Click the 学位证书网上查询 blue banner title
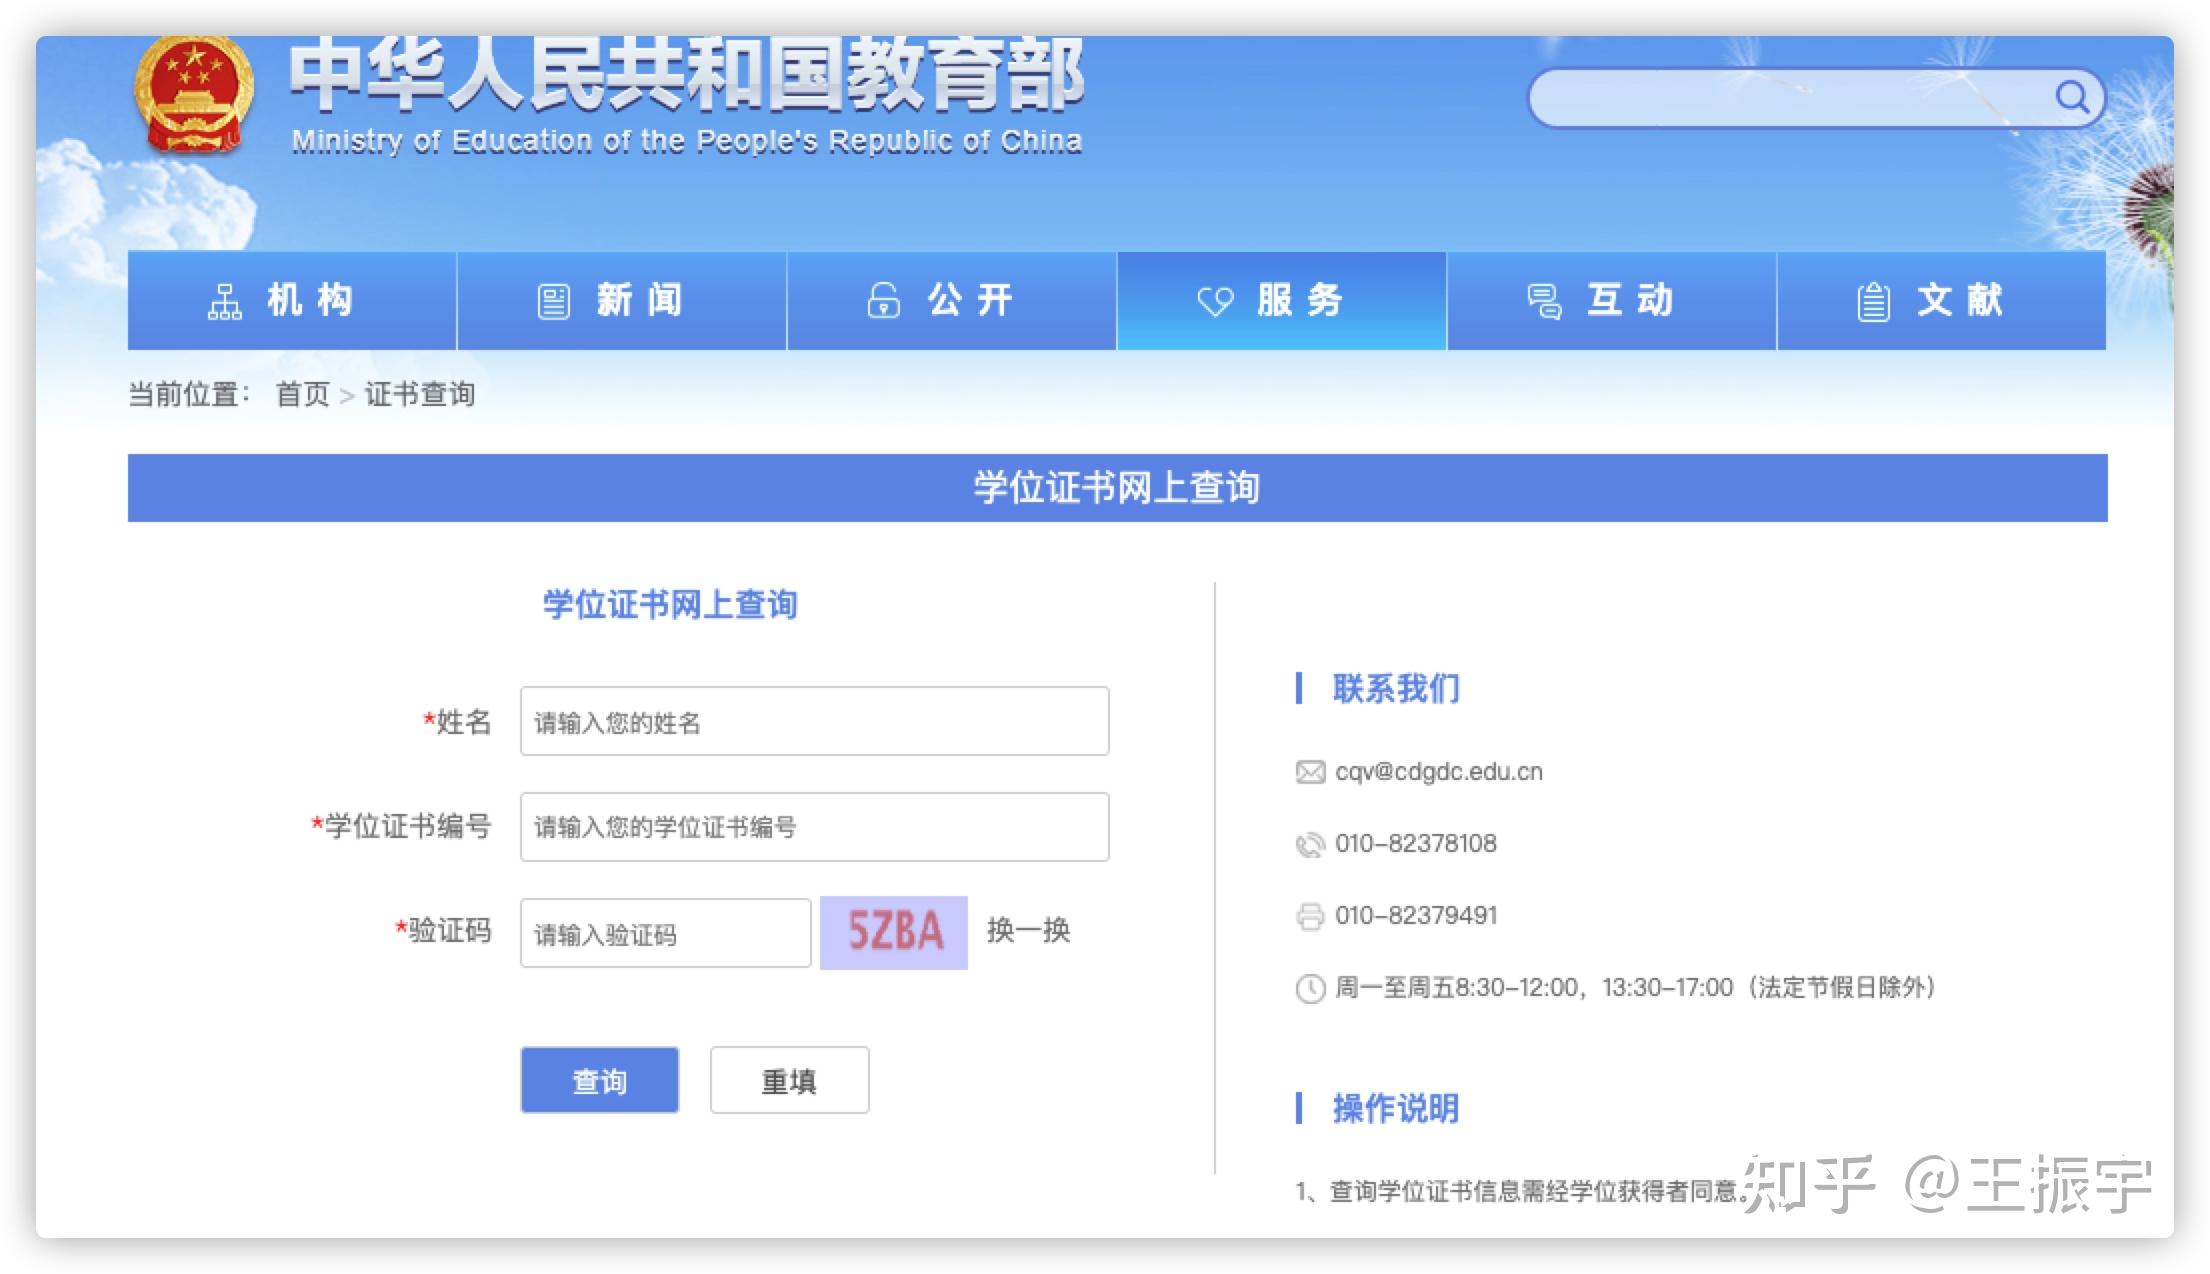Viewport: 2210px width, 1274px height. [1117, 488]
